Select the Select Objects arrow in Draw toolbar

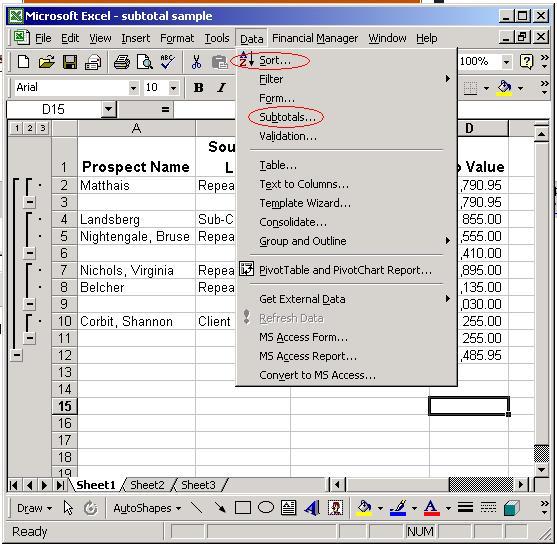(68, 508)
